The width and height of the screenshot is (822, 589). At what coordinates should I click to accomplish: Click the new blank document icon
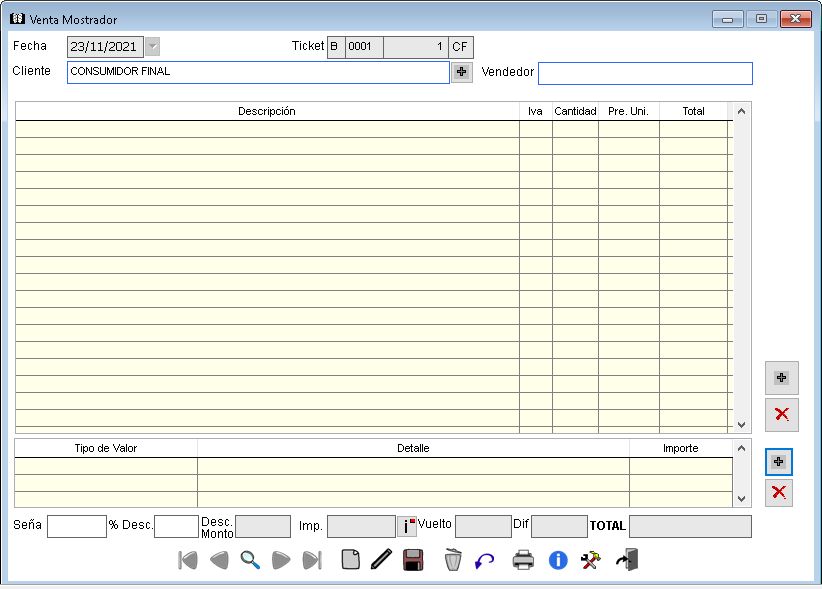coord(350,560)
